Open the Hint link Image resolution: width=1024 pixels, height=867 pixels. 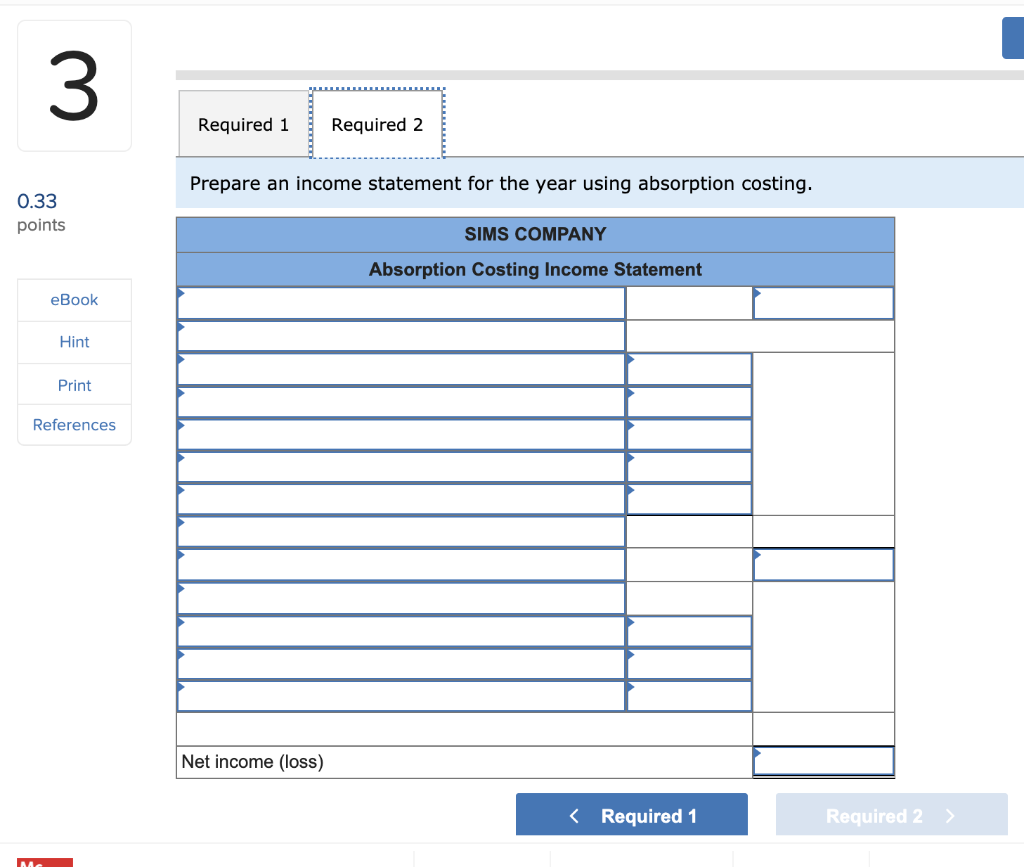[x=74, y=342]
